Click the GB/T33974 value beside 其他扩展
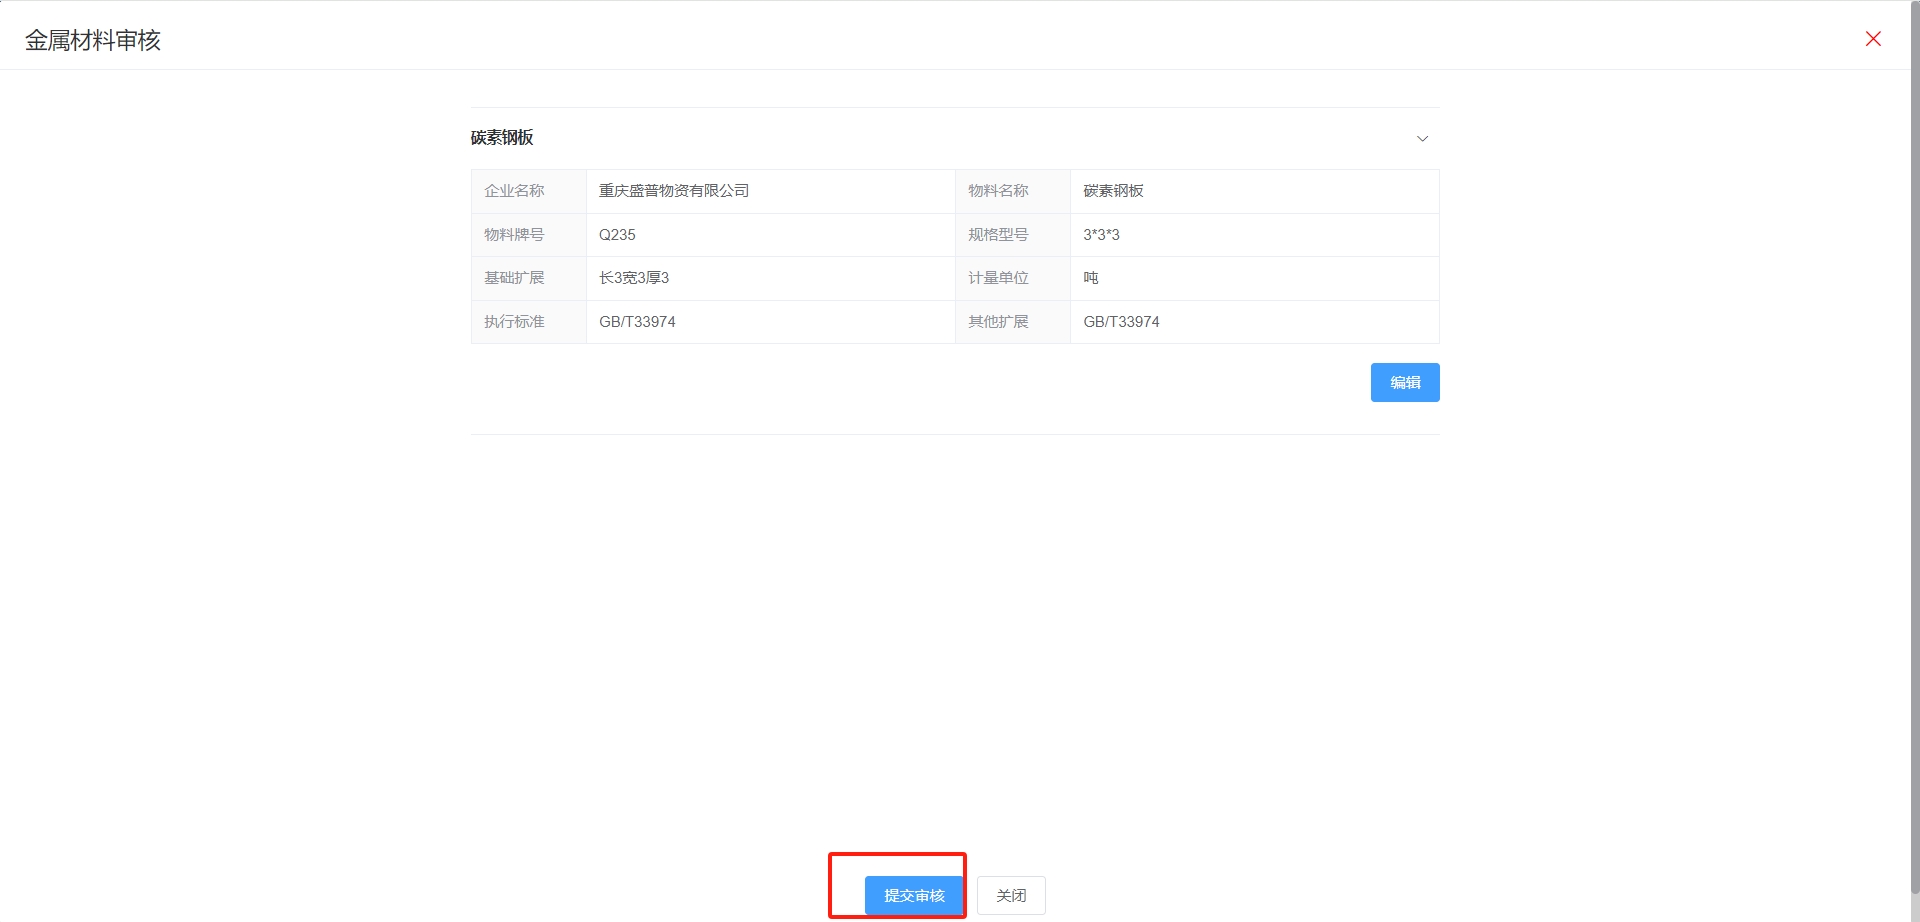1920x922 pixels. (1121, 322)
